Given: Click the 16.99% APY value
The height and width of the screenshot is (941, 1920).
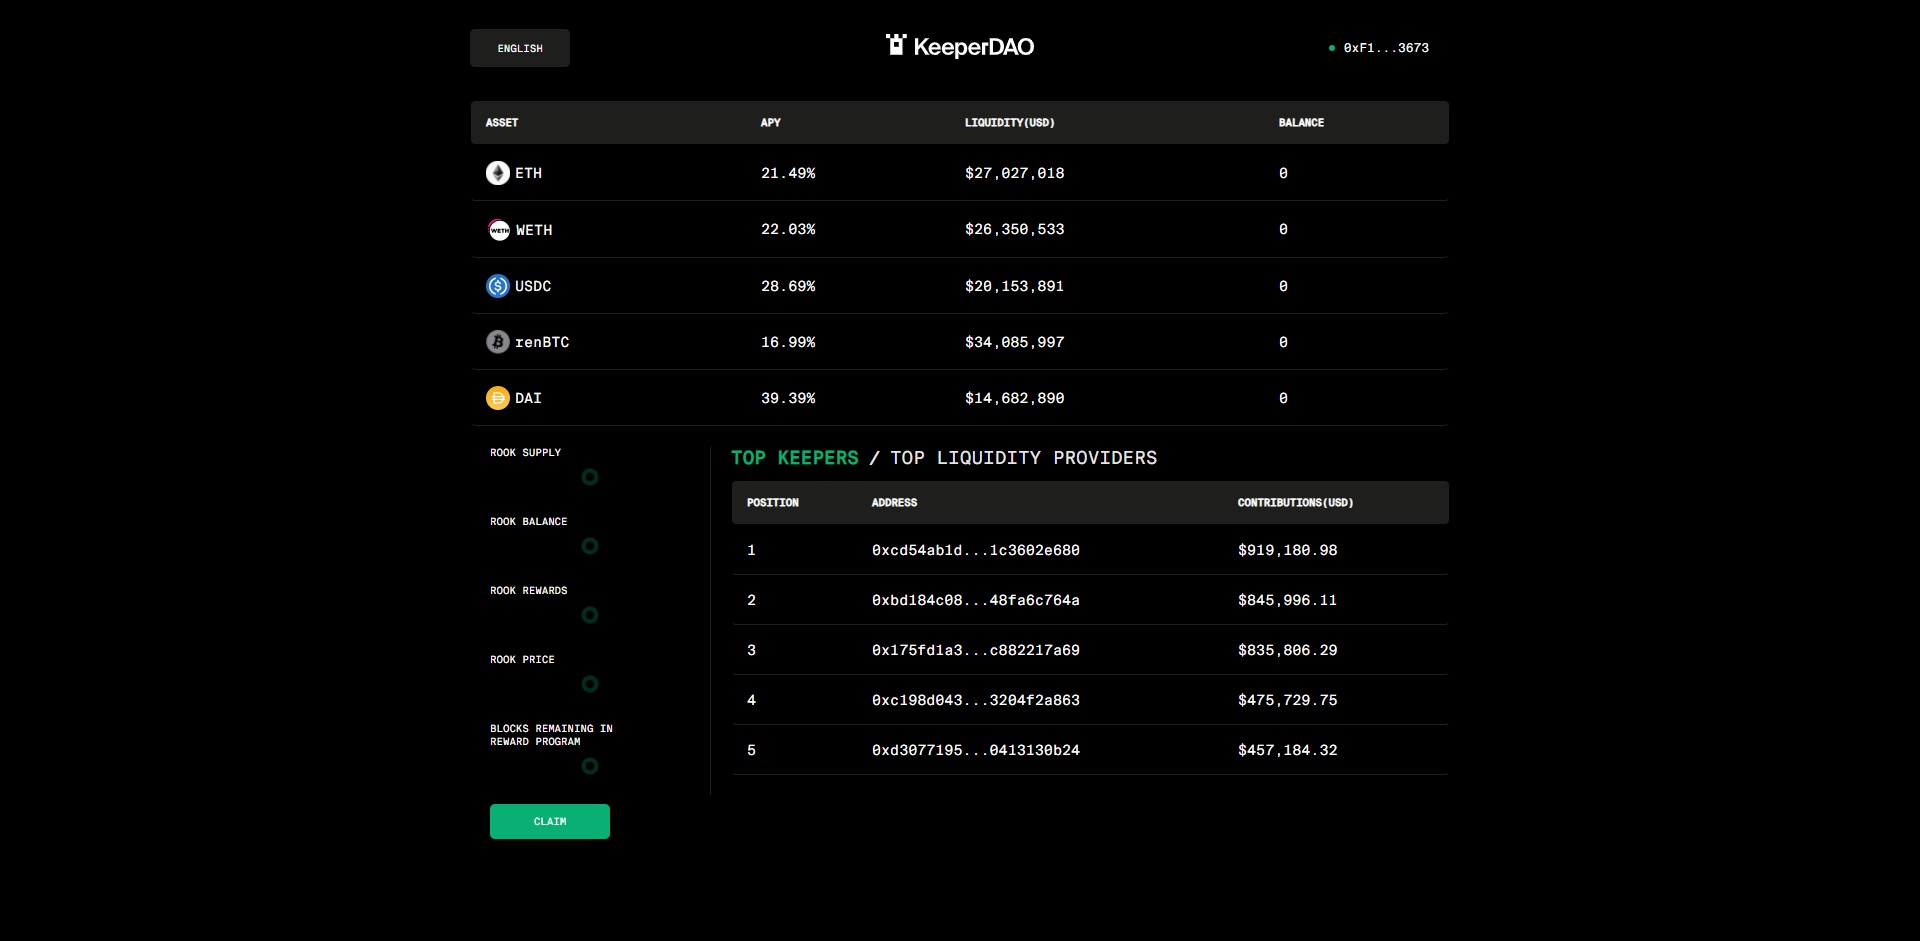Looking at the screenshot, I should pos(788,342).
